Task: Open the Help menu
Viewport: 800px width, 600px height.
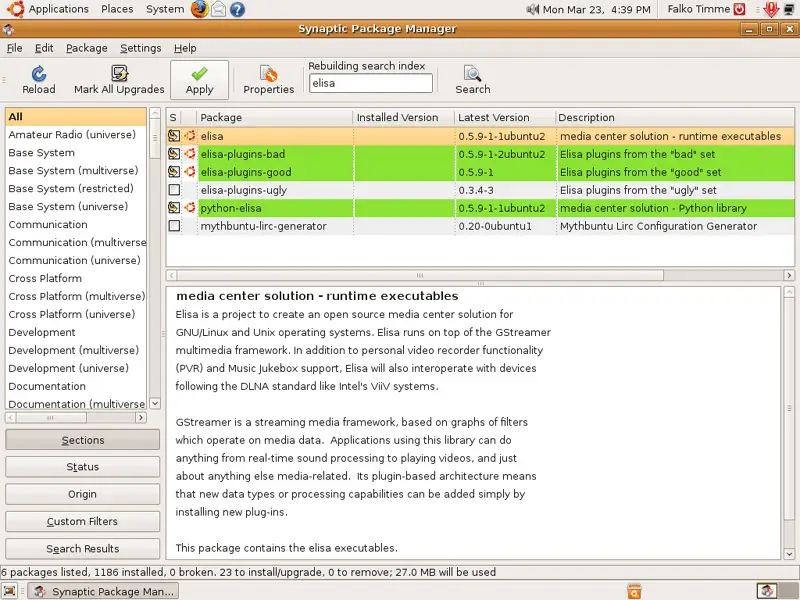Action: click(185, 48)
